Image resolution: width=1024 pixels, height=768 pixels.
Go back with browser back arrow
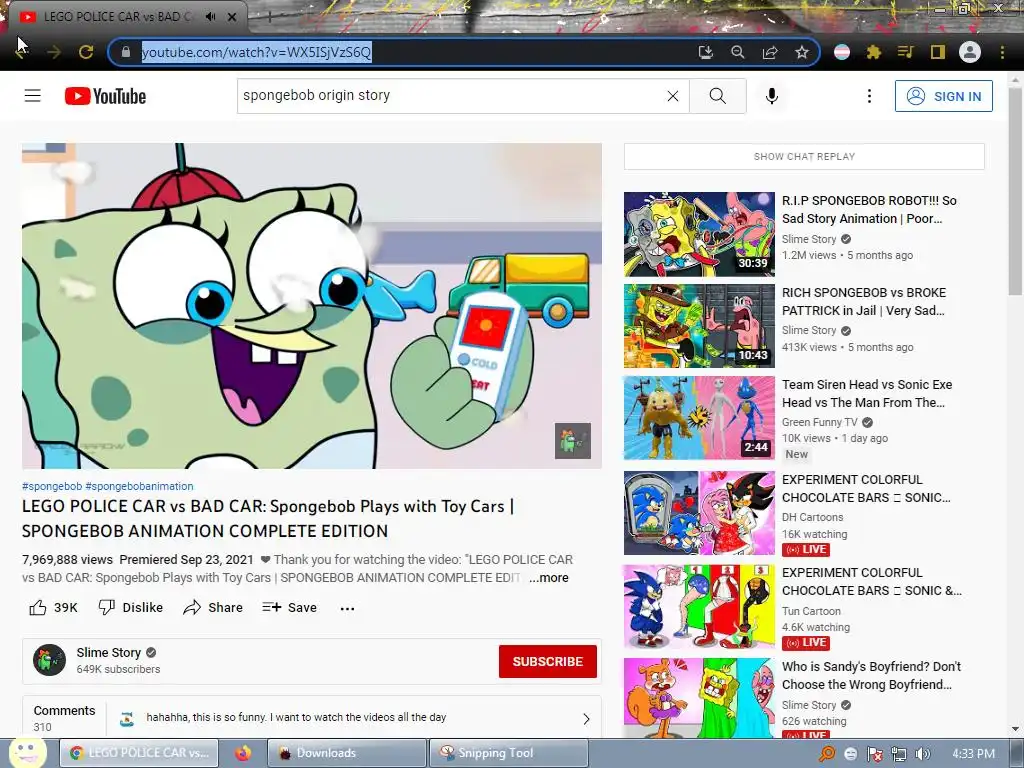22,52
